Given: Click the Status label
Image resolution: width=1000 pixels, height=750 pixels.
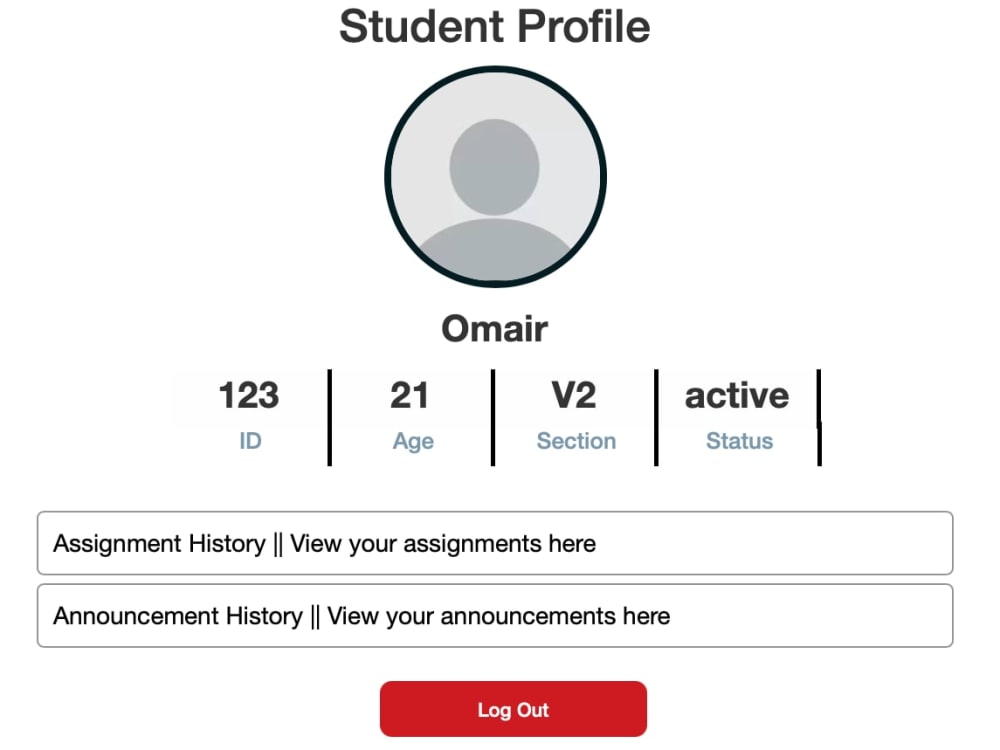Looking at the screenshot, I should pos(740,441).
